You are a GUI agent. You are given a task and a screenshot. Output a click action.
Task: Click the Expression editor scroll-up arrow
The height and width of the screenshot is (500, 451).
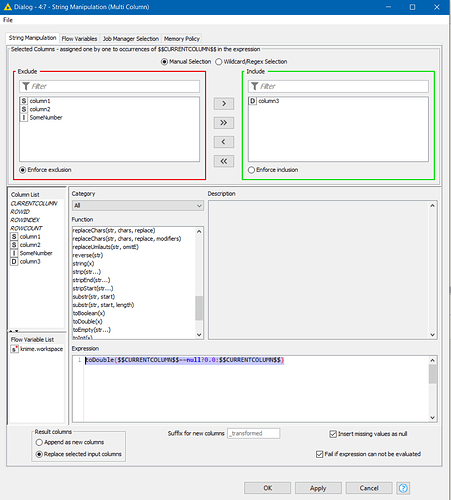[x=433, y=360]
